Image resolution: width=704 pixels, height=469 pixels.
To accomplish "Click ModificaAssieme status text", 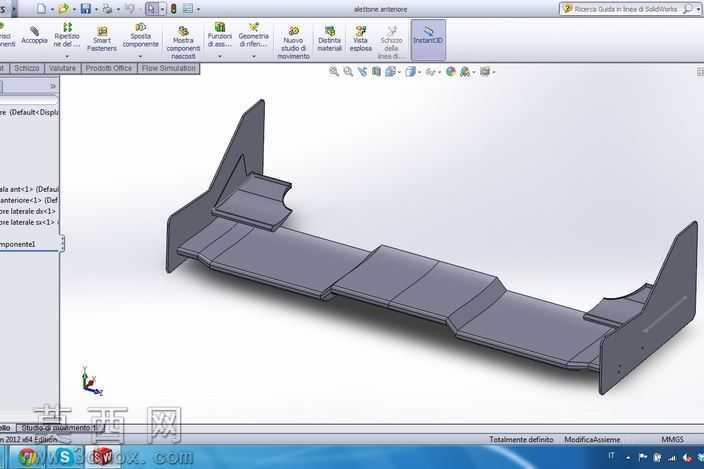I will click(x=592, y=439).
